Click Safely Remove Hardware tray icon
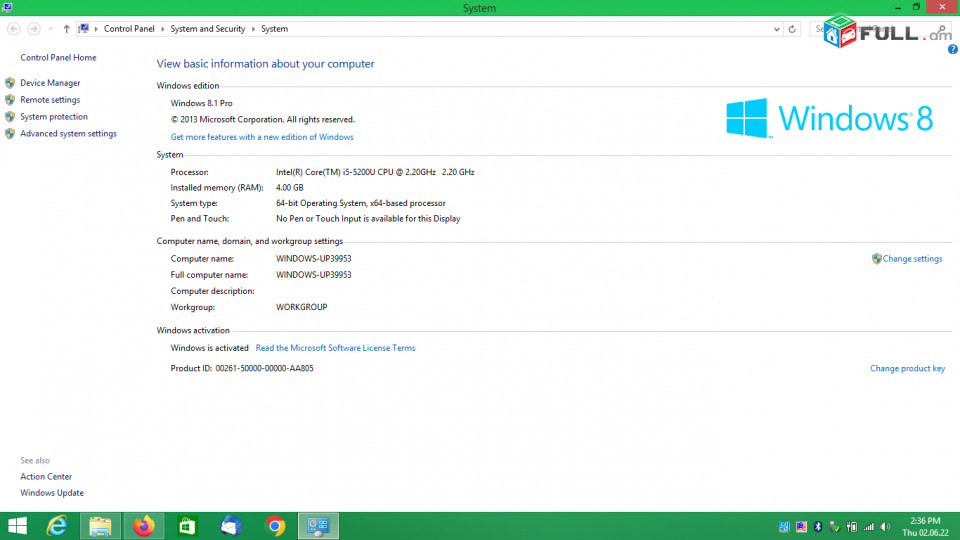The width and height of the screenshot is (960, 540). (834, 527)
